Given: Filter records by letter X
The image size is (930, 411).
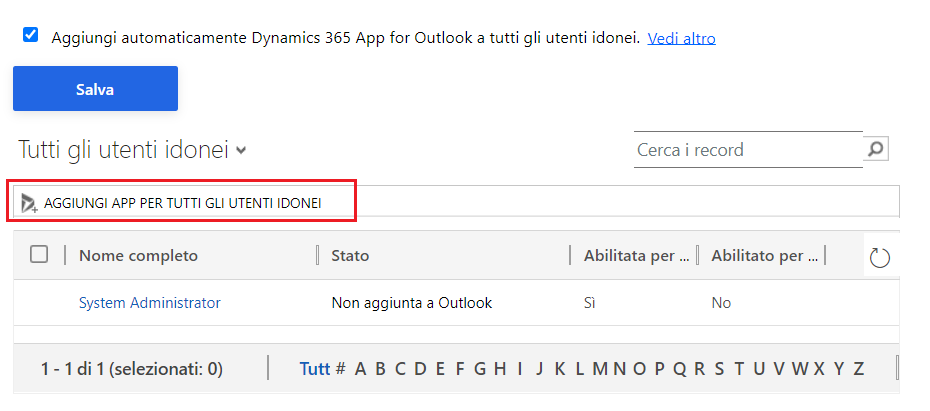Looking at the screenshot, I should coord(819,369).
